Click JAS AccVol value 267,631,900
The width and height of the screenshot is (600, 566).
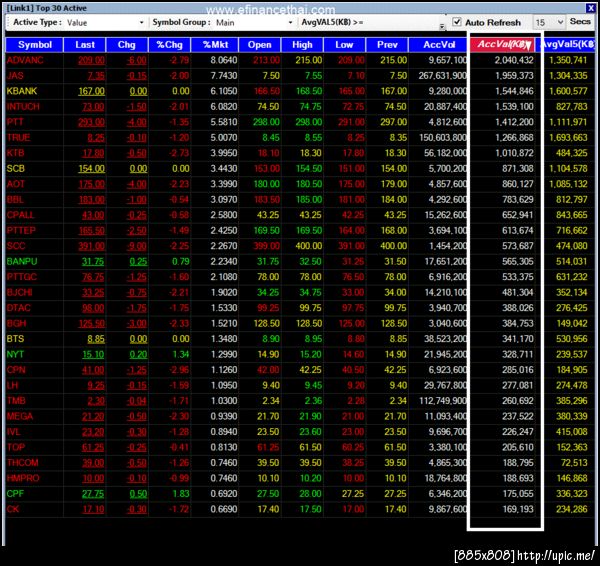pos(442,76)
